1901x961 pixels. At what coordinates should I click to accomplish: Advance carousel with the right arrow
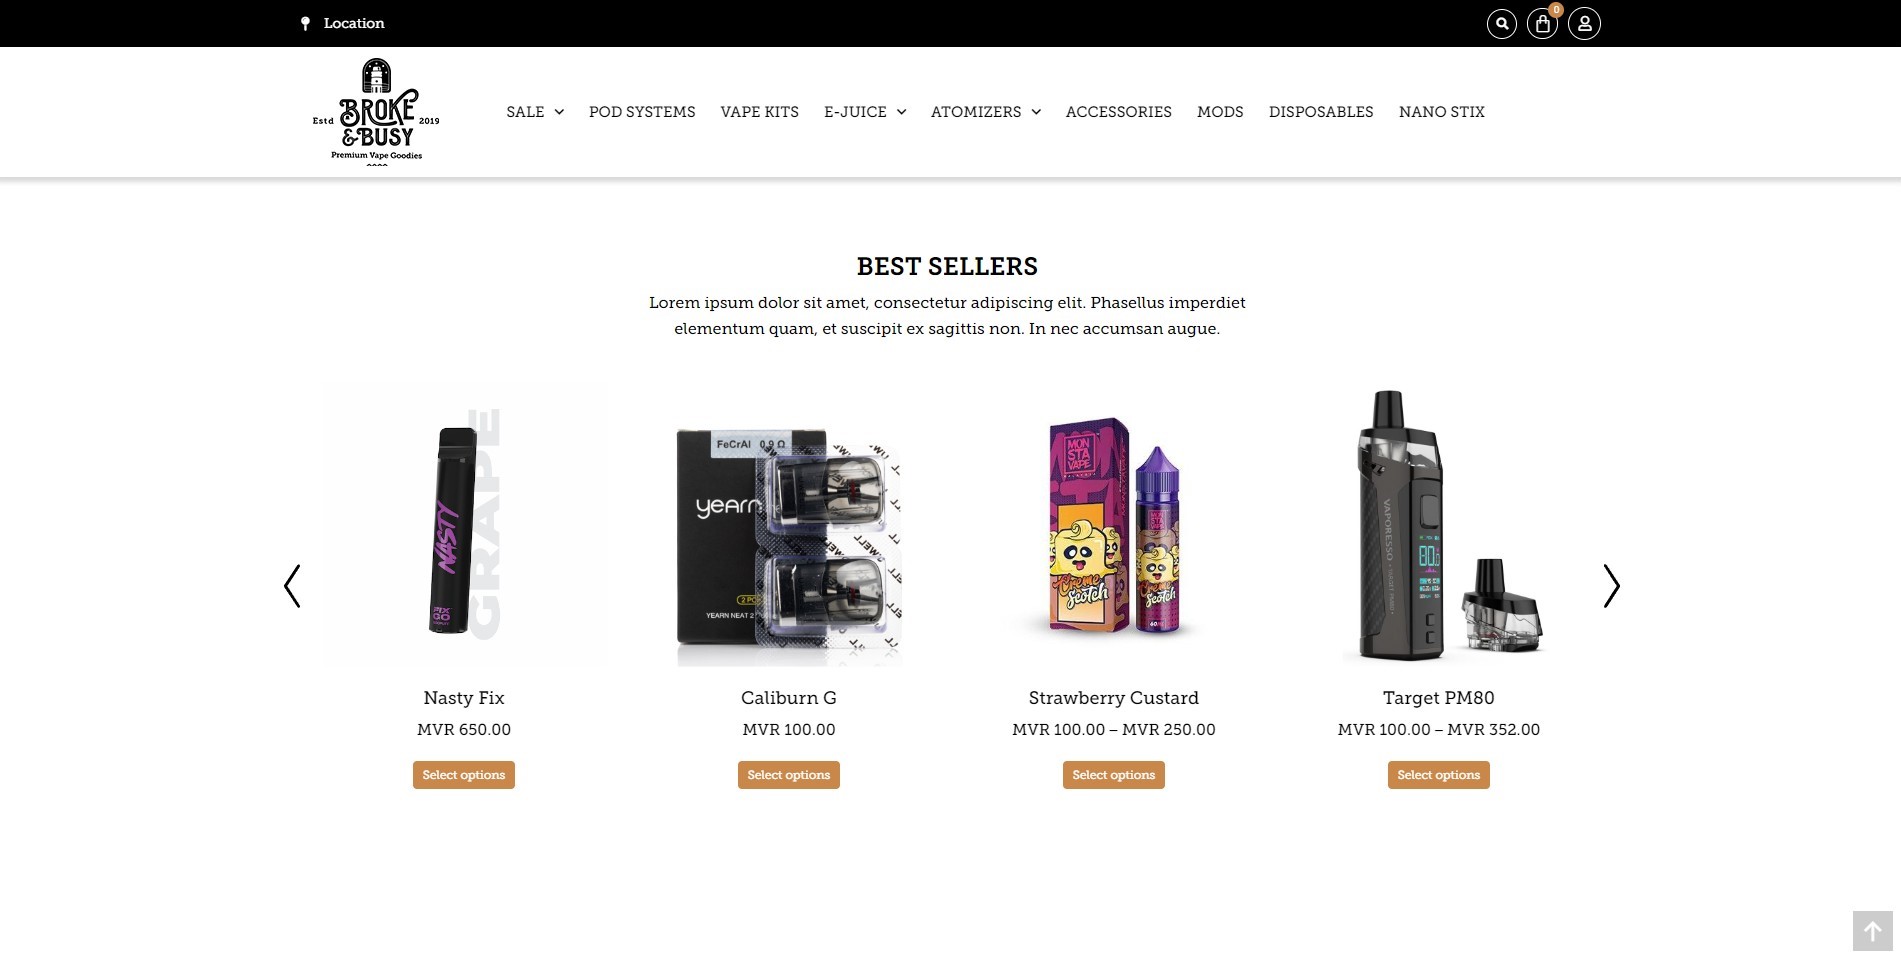click(1611, 586)
